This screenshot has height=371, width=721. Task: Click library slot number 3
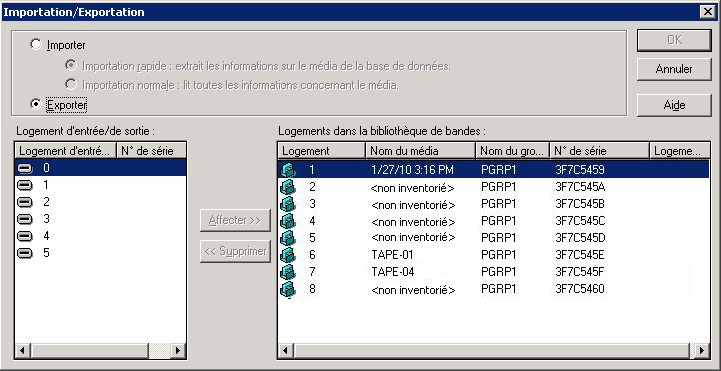312,204
